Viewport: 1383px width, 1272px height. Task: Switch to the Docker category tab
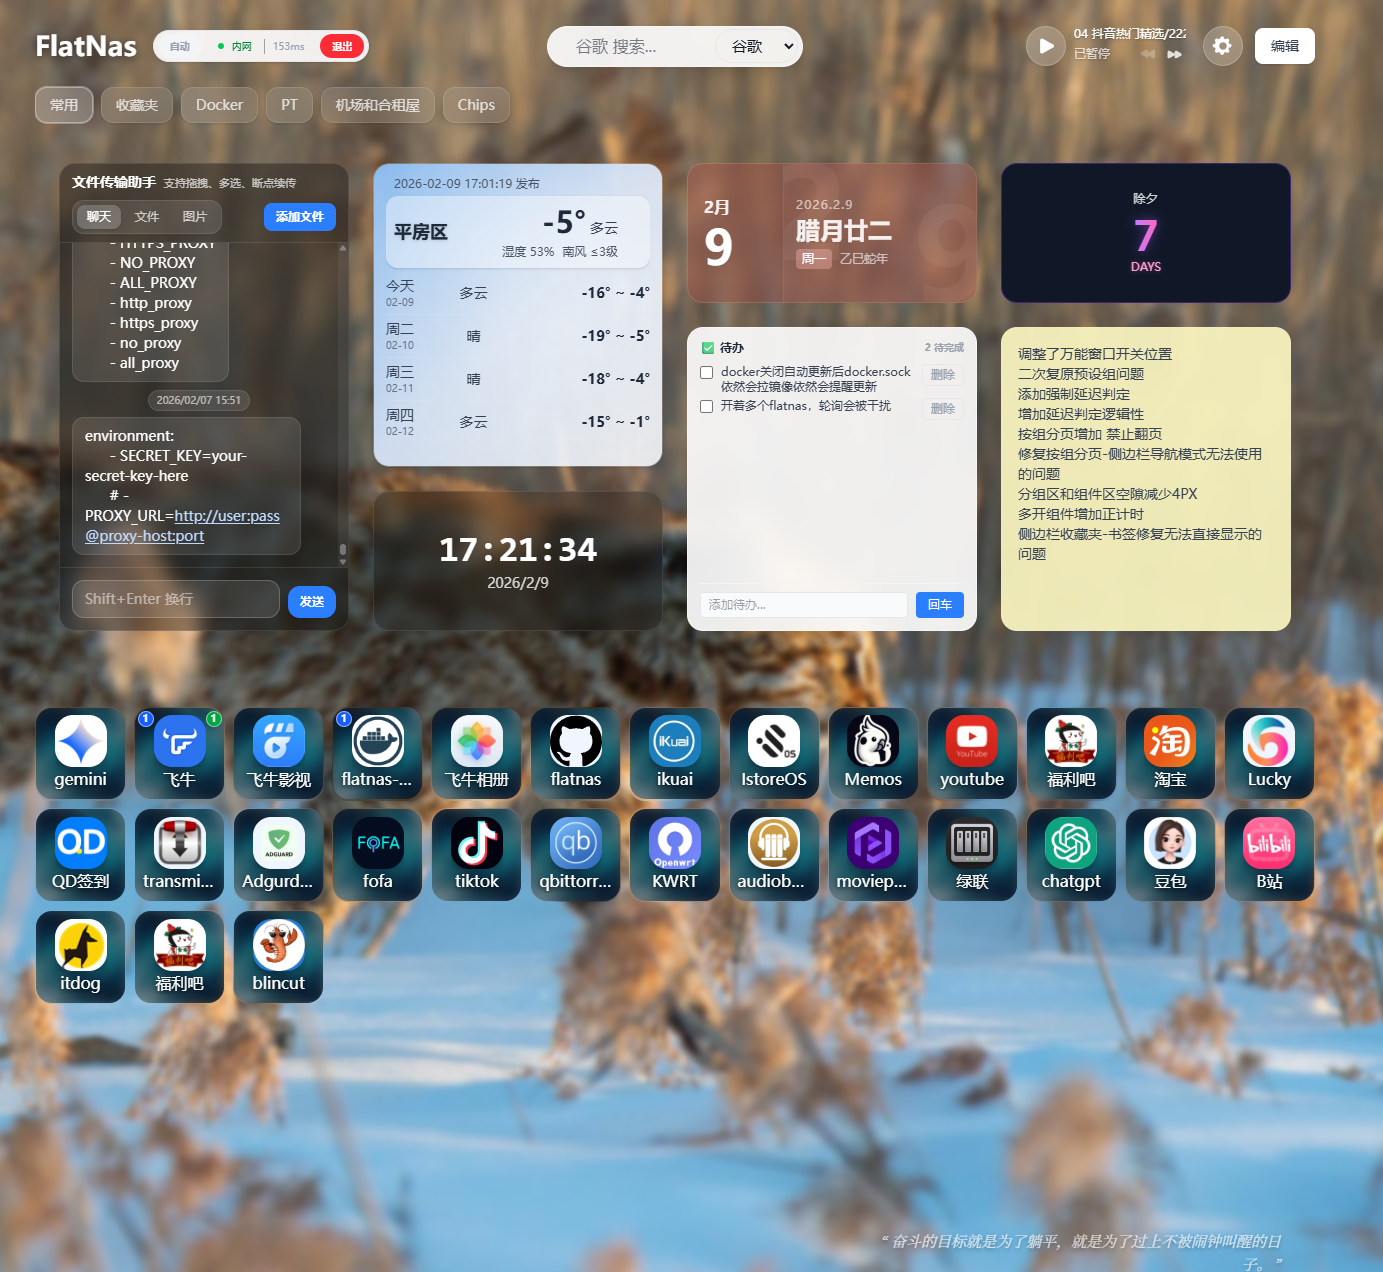click(x=218, y=104)
